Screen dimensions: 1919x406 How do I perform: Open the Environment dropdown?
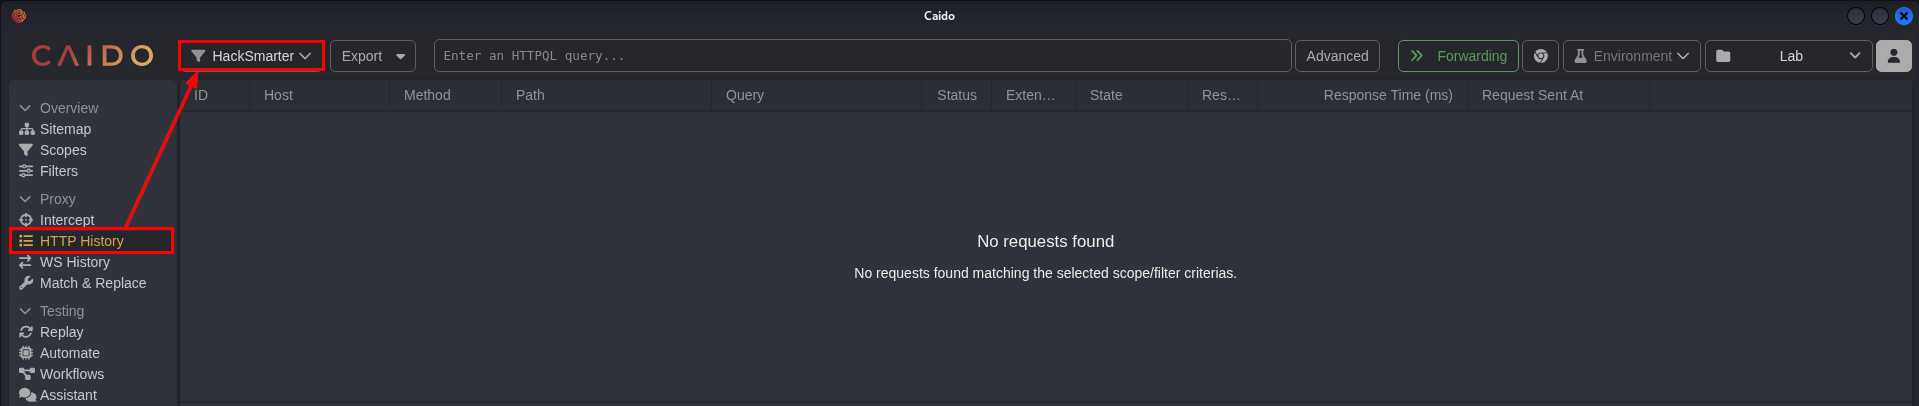(1631, 56)
